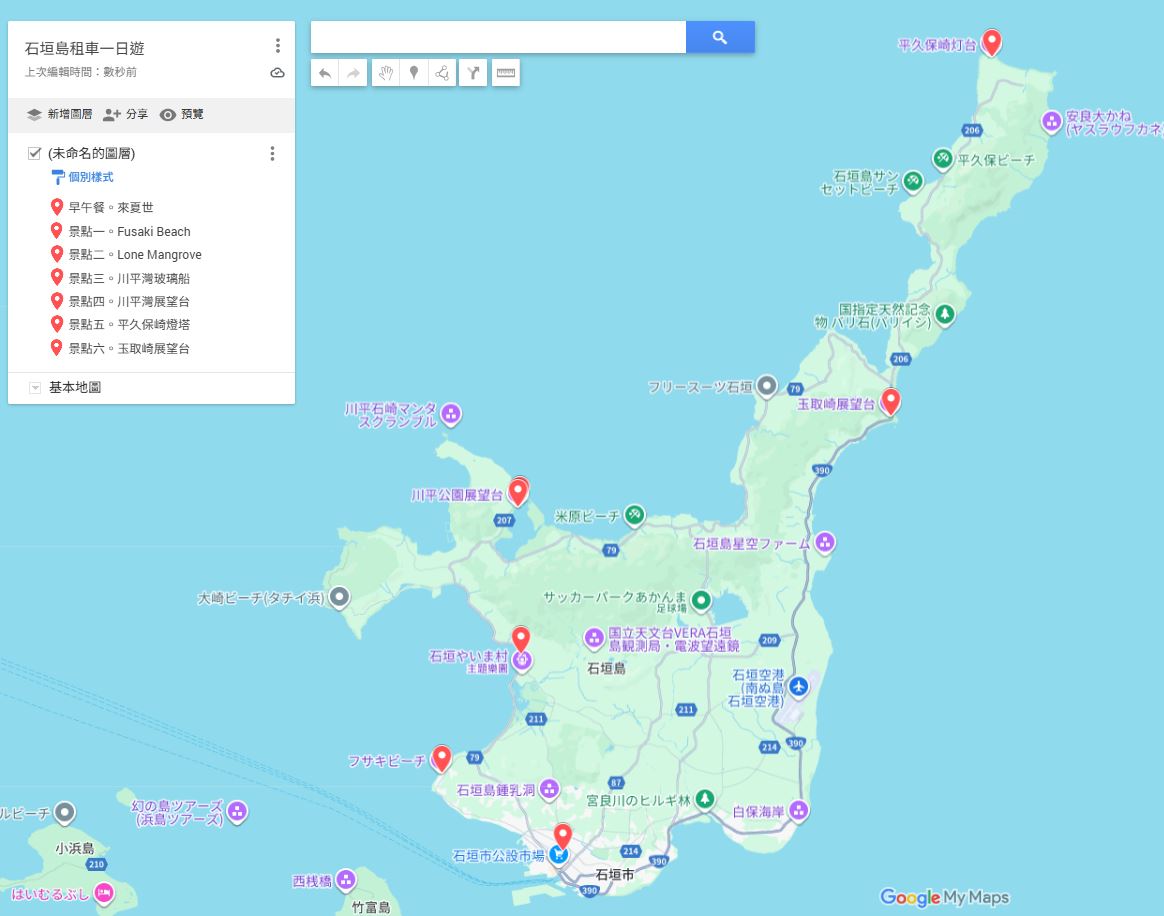The image size is (1164, 916).
Task: Click the 国立天文台VERA marker icon
Action: pos(594,638)
